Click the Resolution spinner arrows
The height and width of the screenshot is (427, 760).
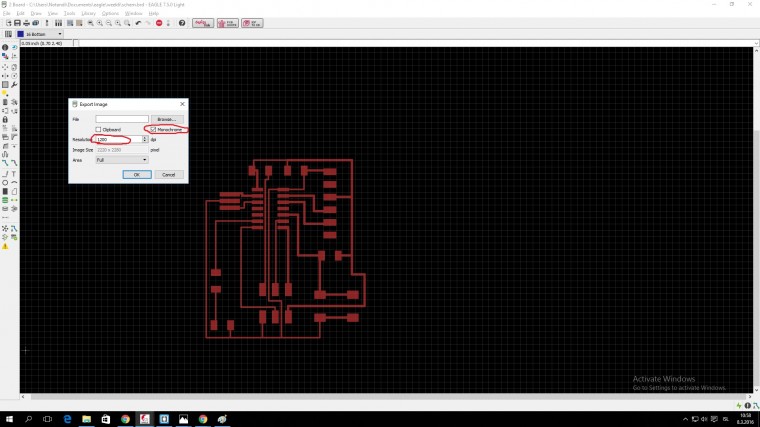(x=144, y=139)
